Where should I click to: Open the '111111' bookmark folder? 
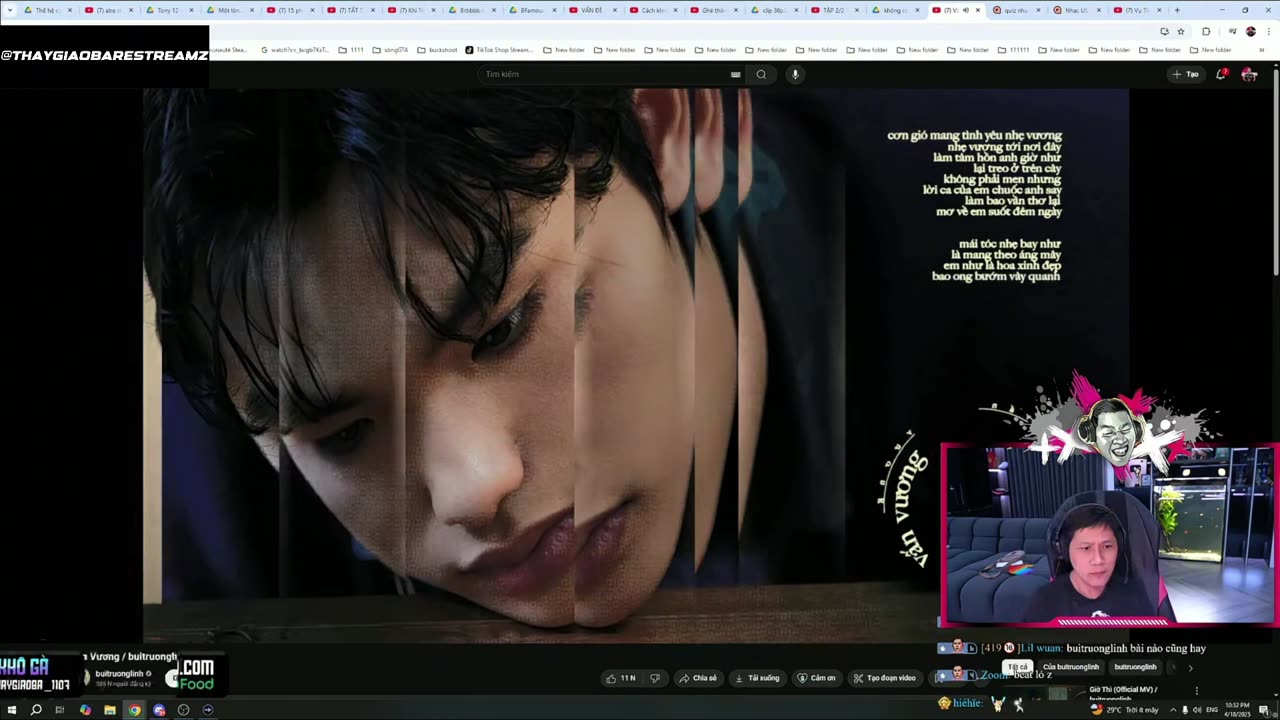(x=1013, y=49)
